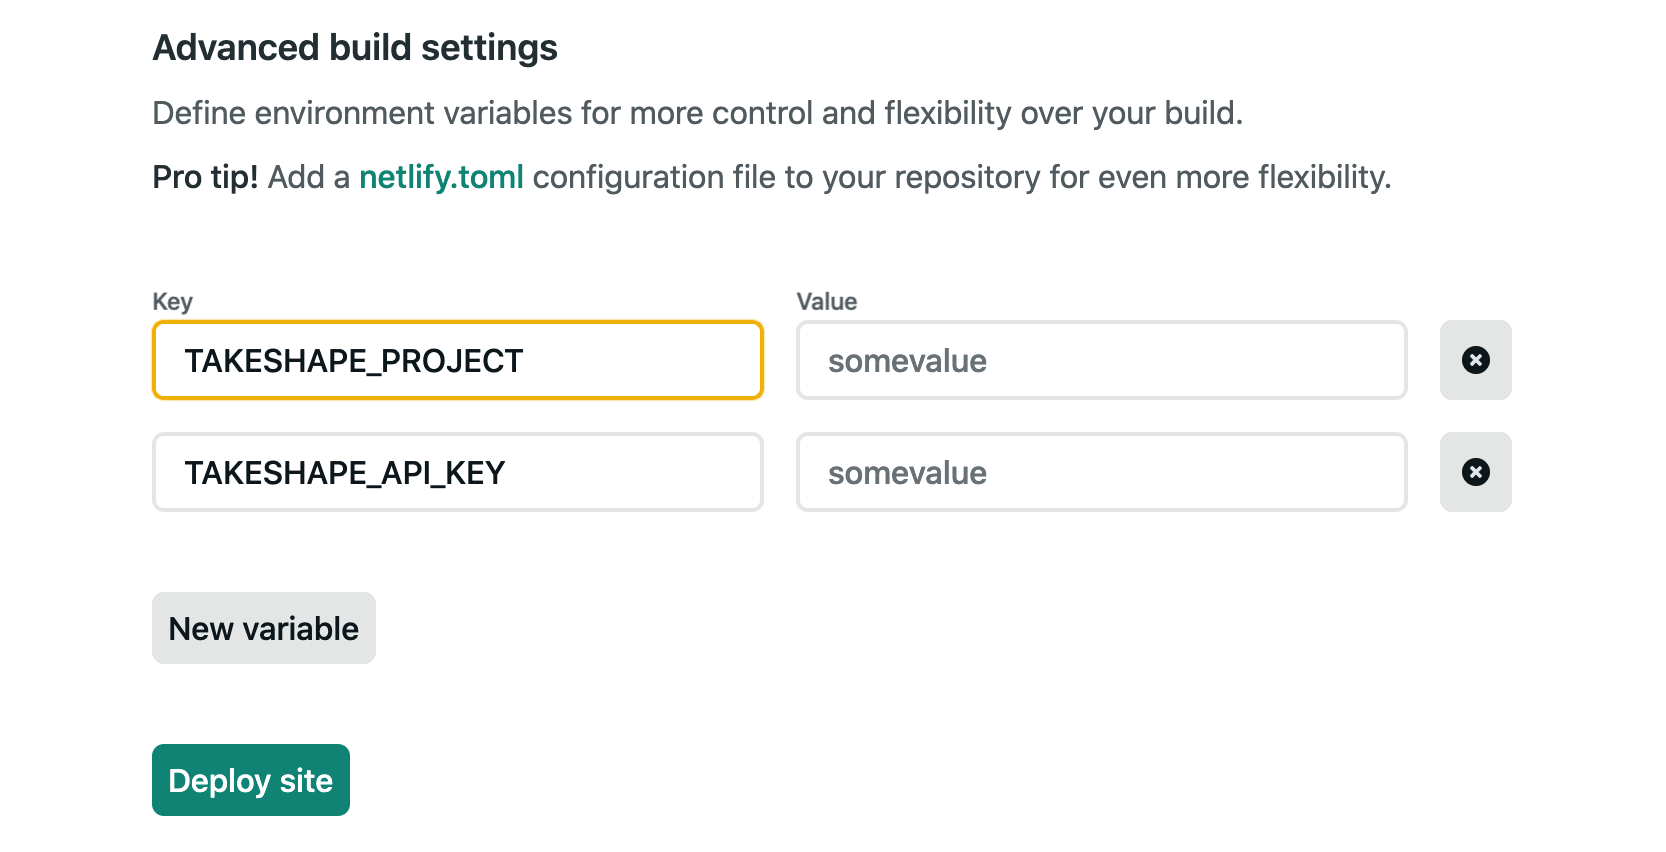Remove the TAKESHAPE_PROJECT variable row
This screenshot has height=852, width=1666.
click(1475, 360)
